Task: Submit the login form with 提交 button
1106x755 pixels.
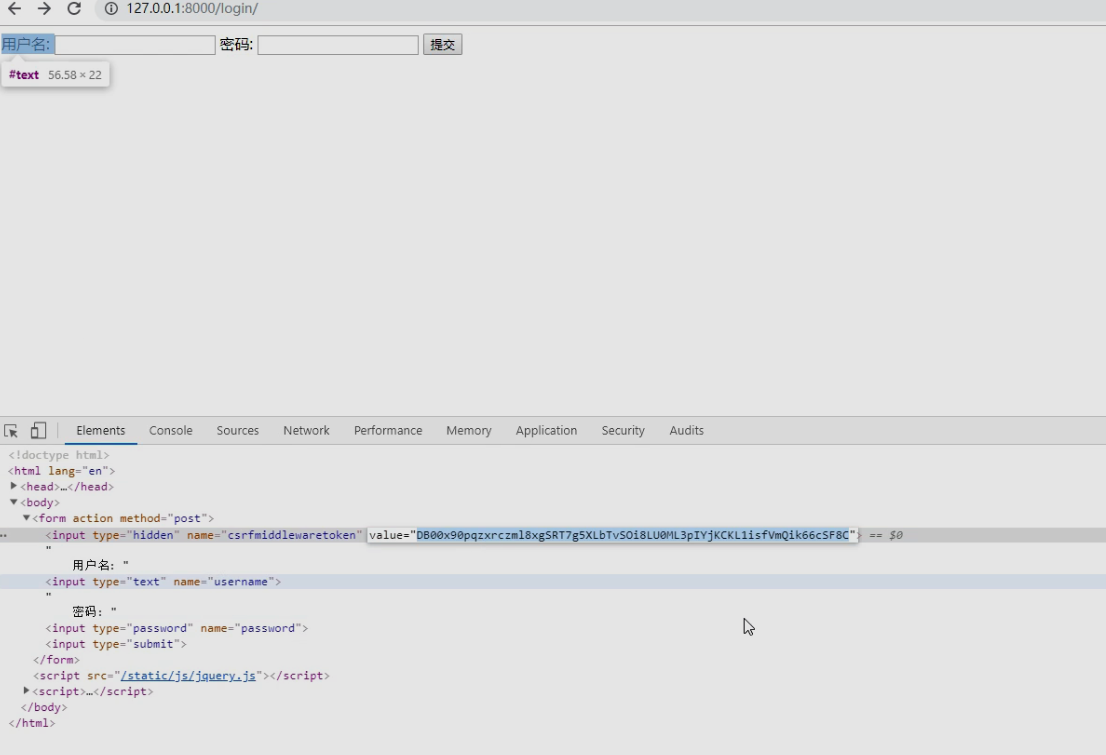Action: click(442, 44)
